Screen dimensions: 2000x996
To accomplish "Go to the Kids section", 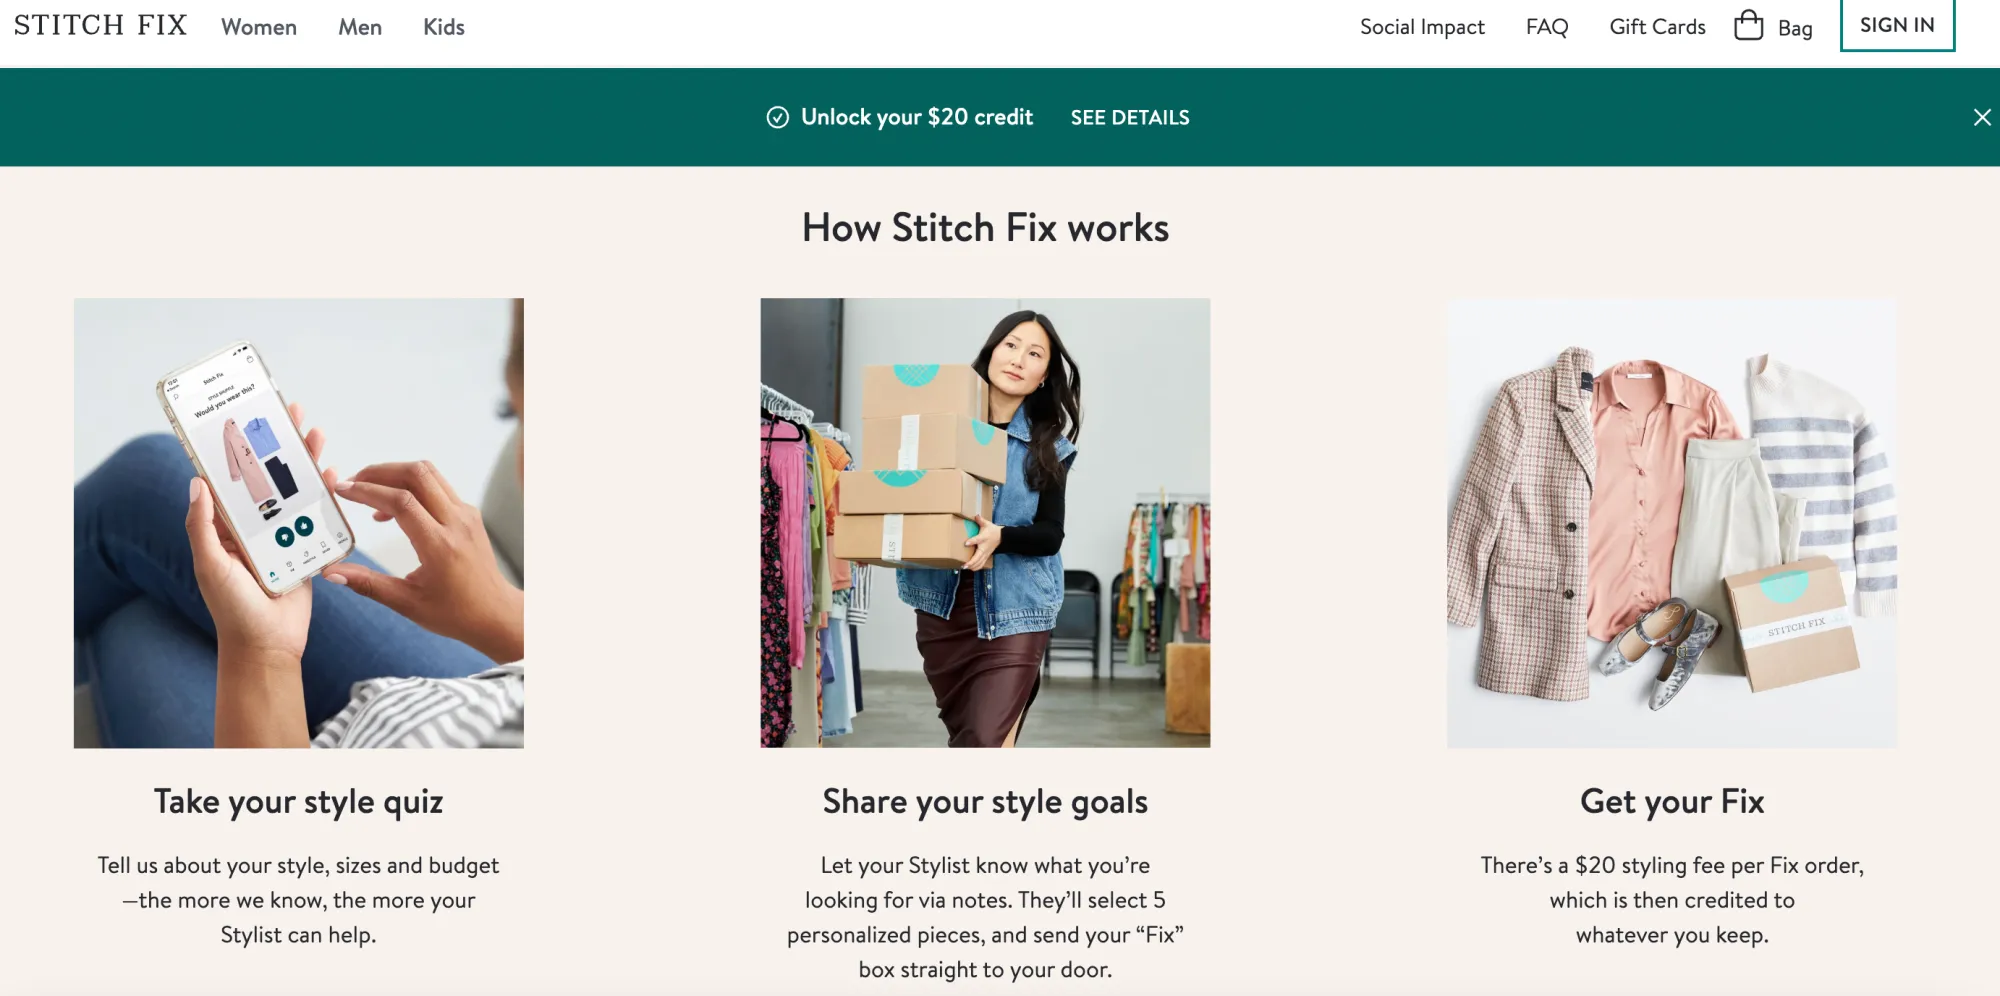I will (444, 27).
